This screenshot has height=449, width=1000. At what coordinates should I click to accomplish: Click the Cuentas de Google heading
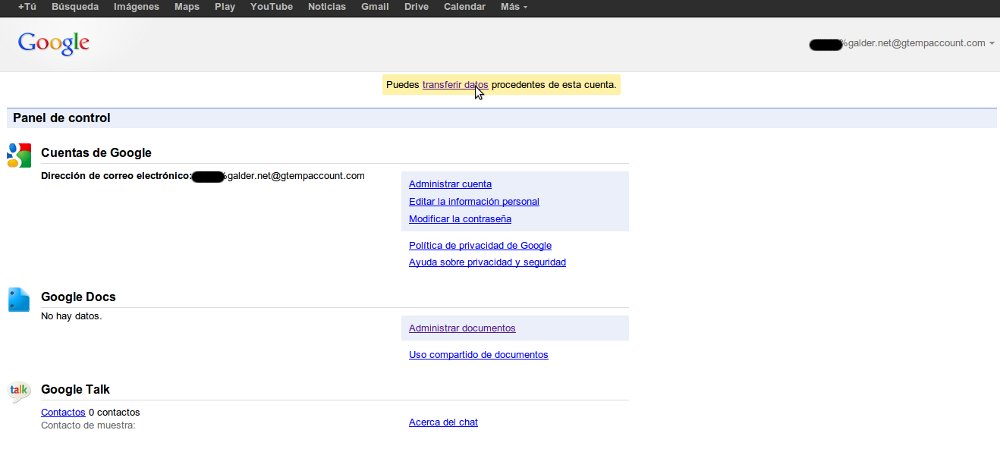96,153
